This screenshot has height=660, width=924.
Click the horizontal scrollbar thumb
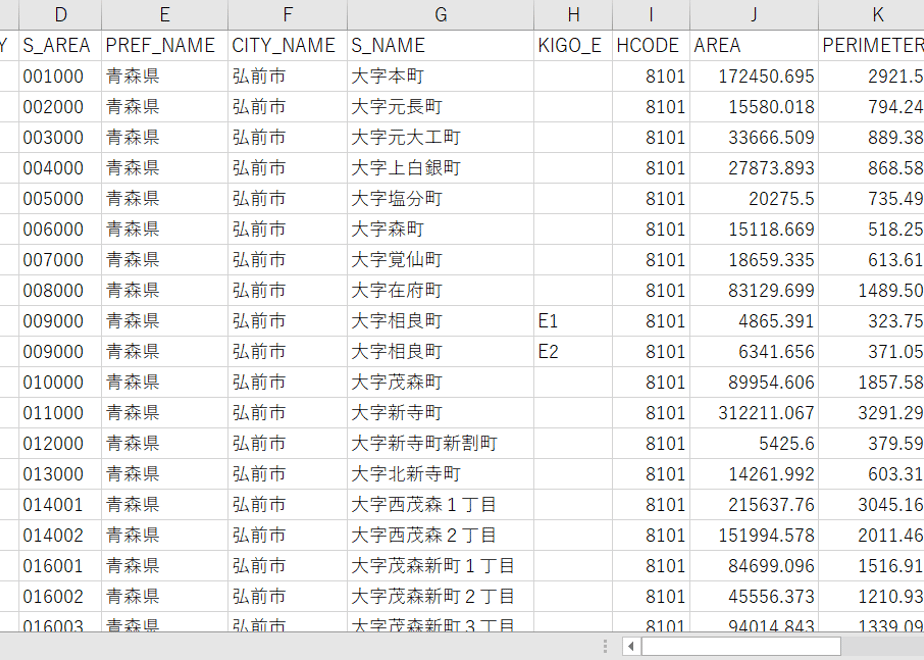[741, 646]
